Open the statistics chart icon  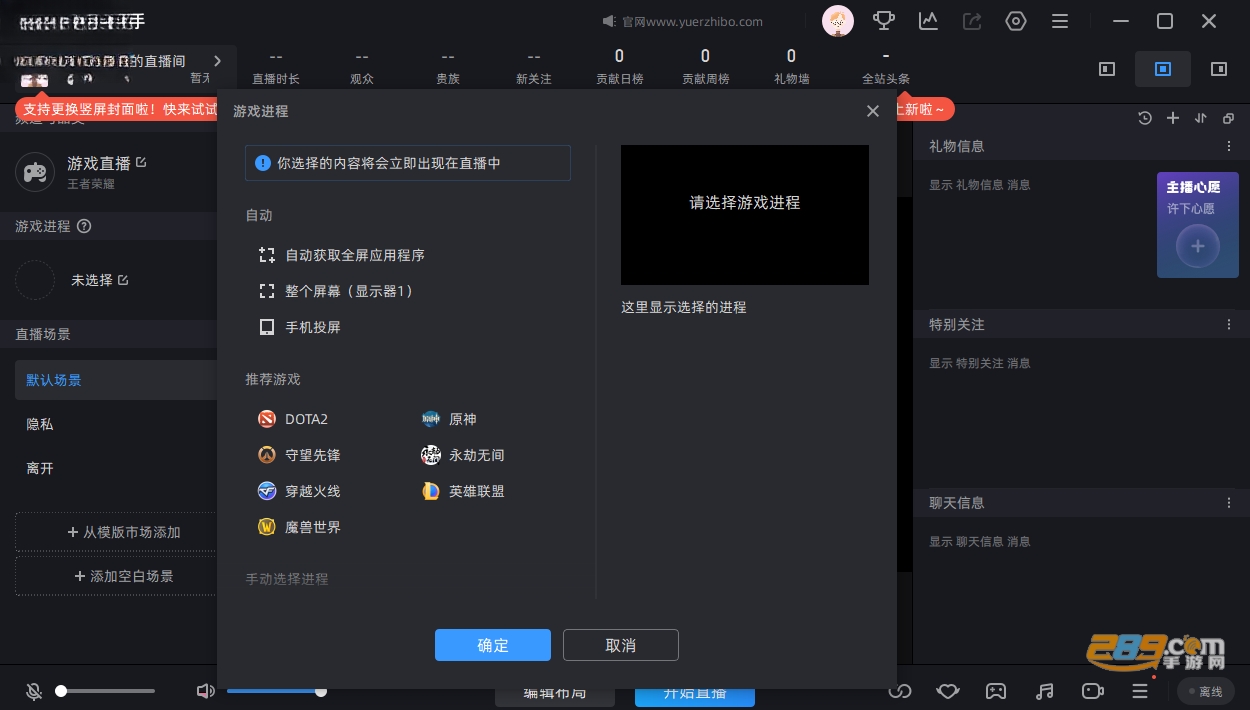tap(928, 21)
